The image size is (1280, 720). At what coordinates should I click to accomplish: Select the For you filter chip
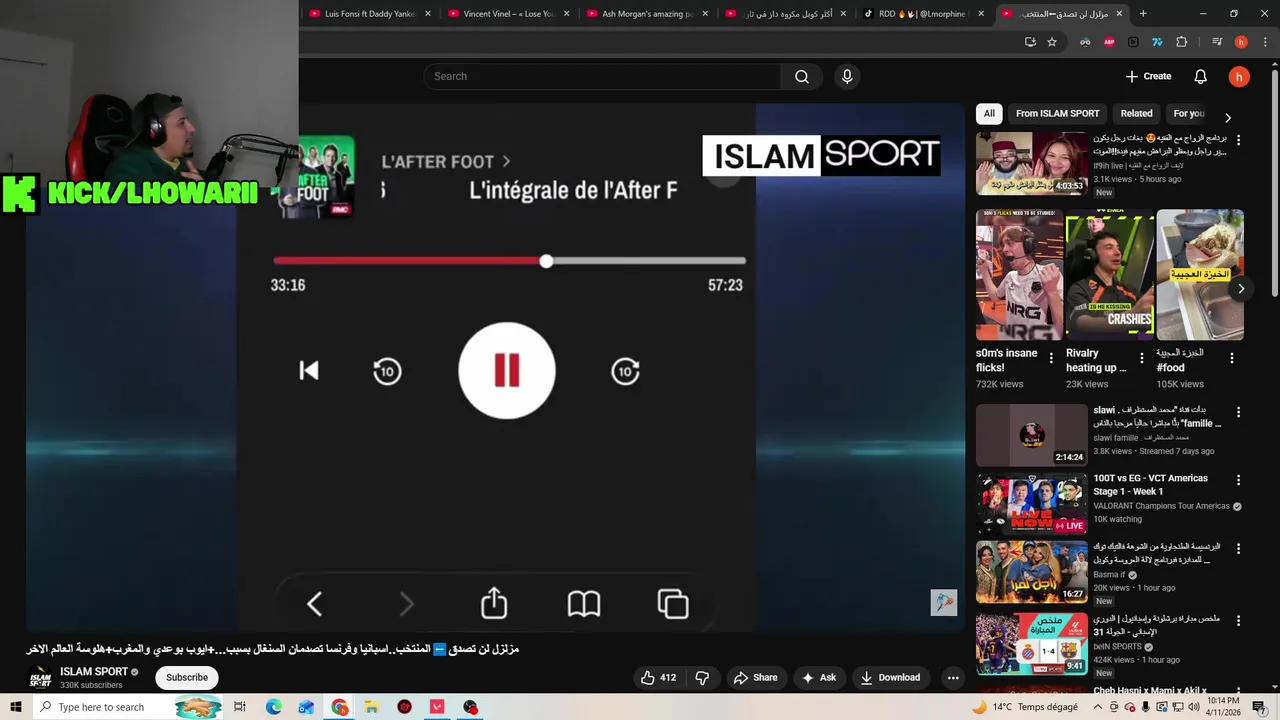point(1189,114)
